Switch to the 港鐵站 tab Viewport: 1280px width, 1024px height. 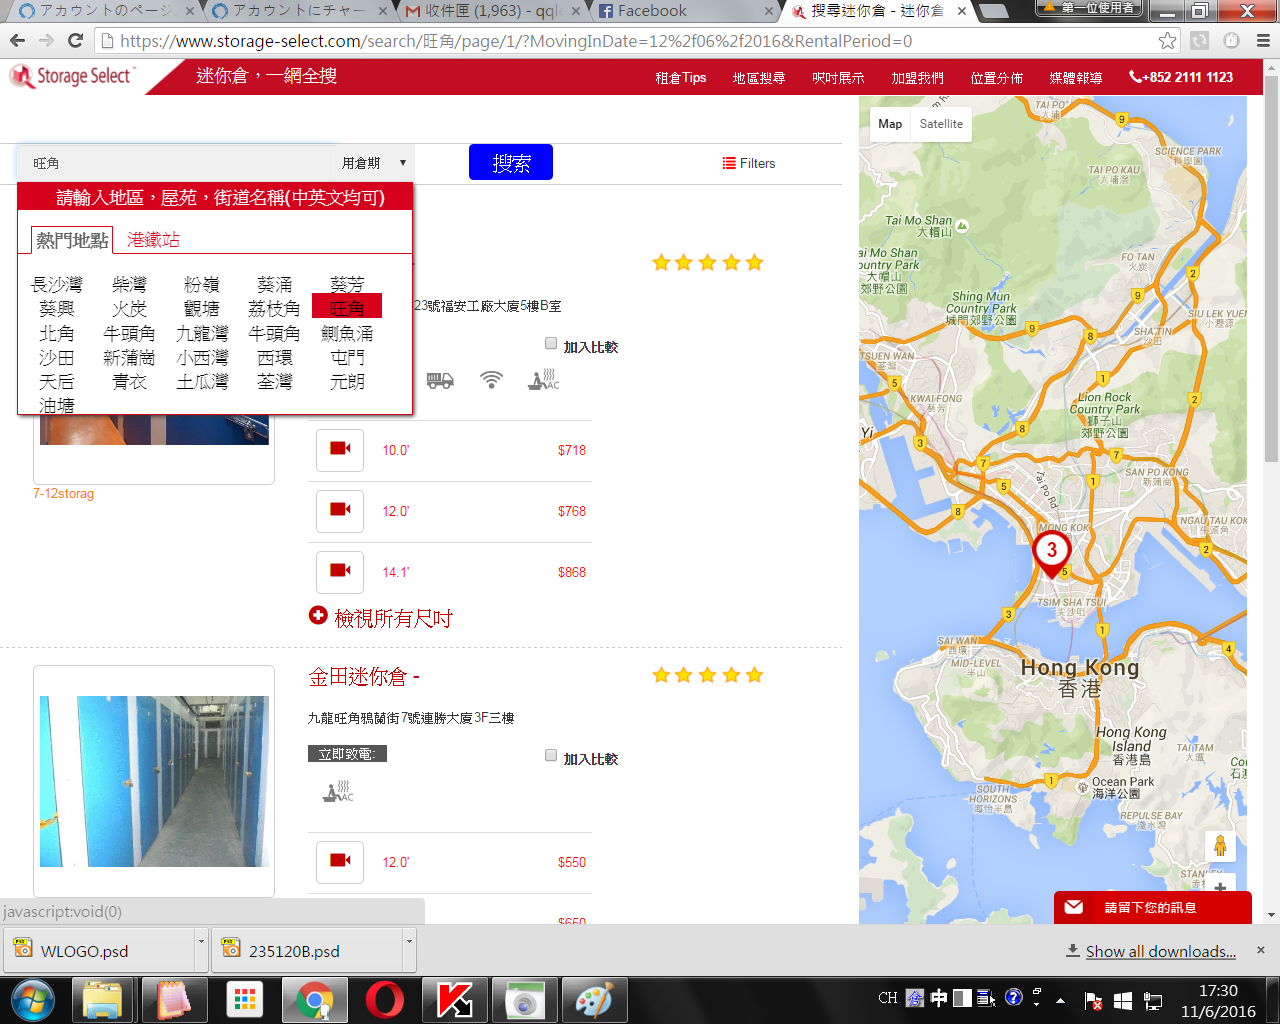pyautogui.click(x=153, y=240)
